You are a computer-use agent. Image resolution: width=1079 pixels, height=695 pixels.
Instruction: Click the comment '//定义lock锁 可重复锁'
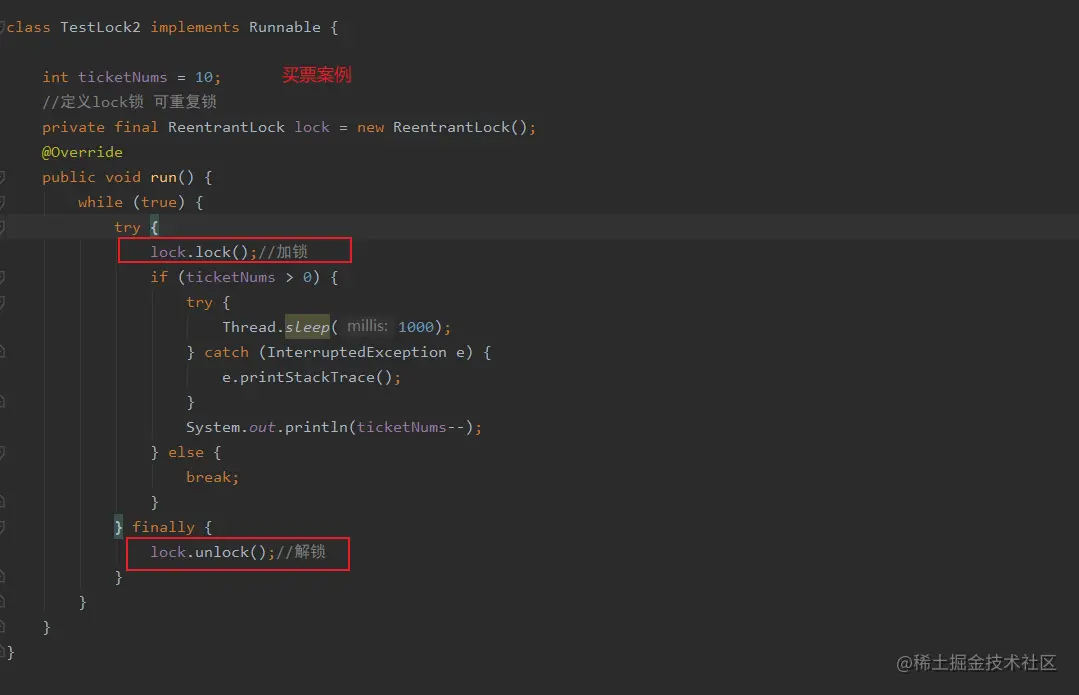(x=129, y=102)
